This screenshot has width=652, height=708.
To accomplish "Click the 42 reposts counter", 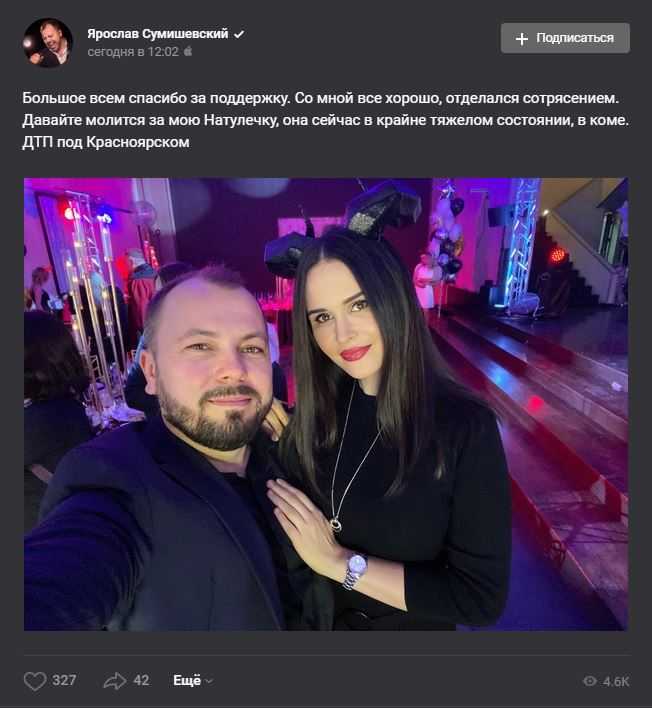I will point(141,680).
